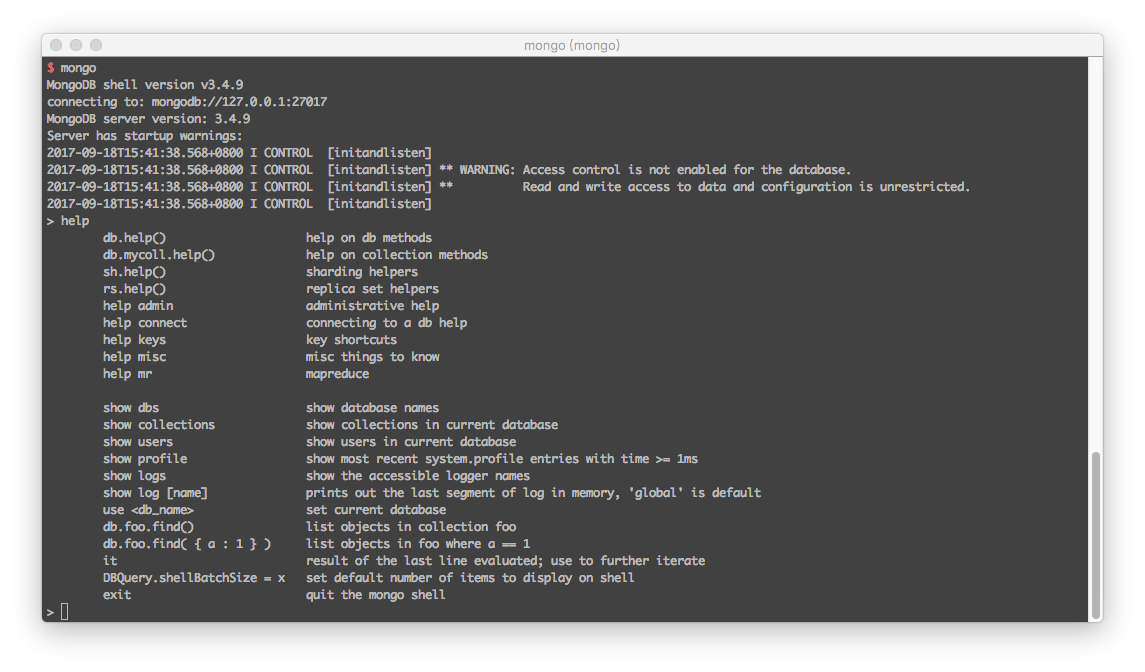1145x672 pixels.
Task: Click 'key shortcuts' description
Action: (351, 340)
